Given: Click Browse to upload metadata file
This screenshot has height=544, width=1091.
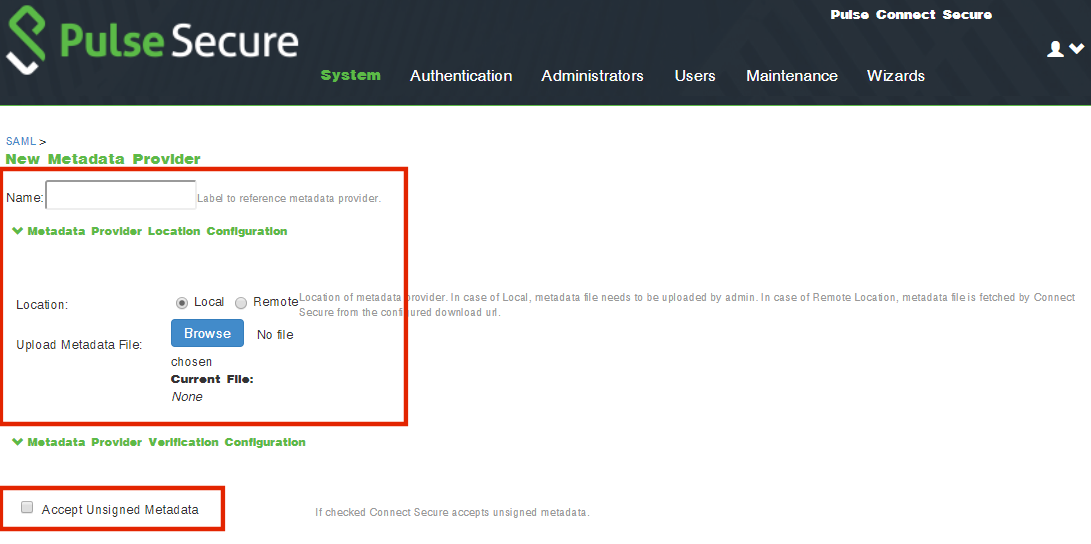Looking at the screenshot, I should pyautogui.click(x=207, y=333).
